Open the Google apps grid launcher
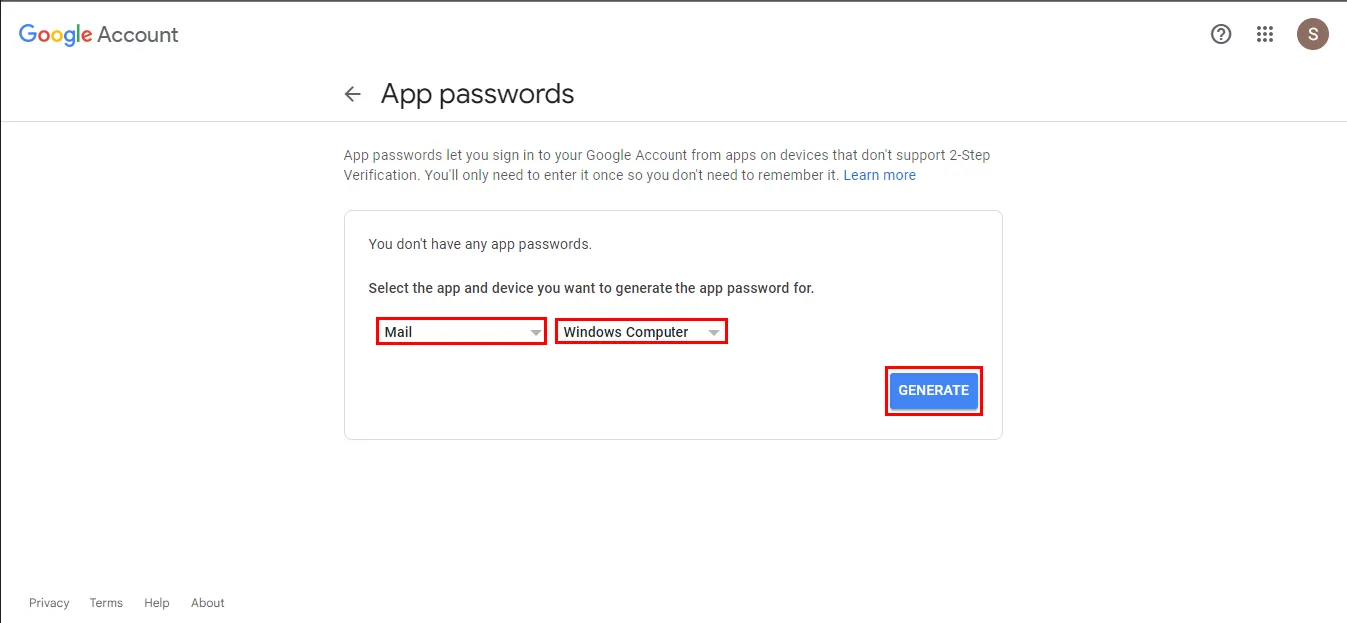 tap(1265, 34)
